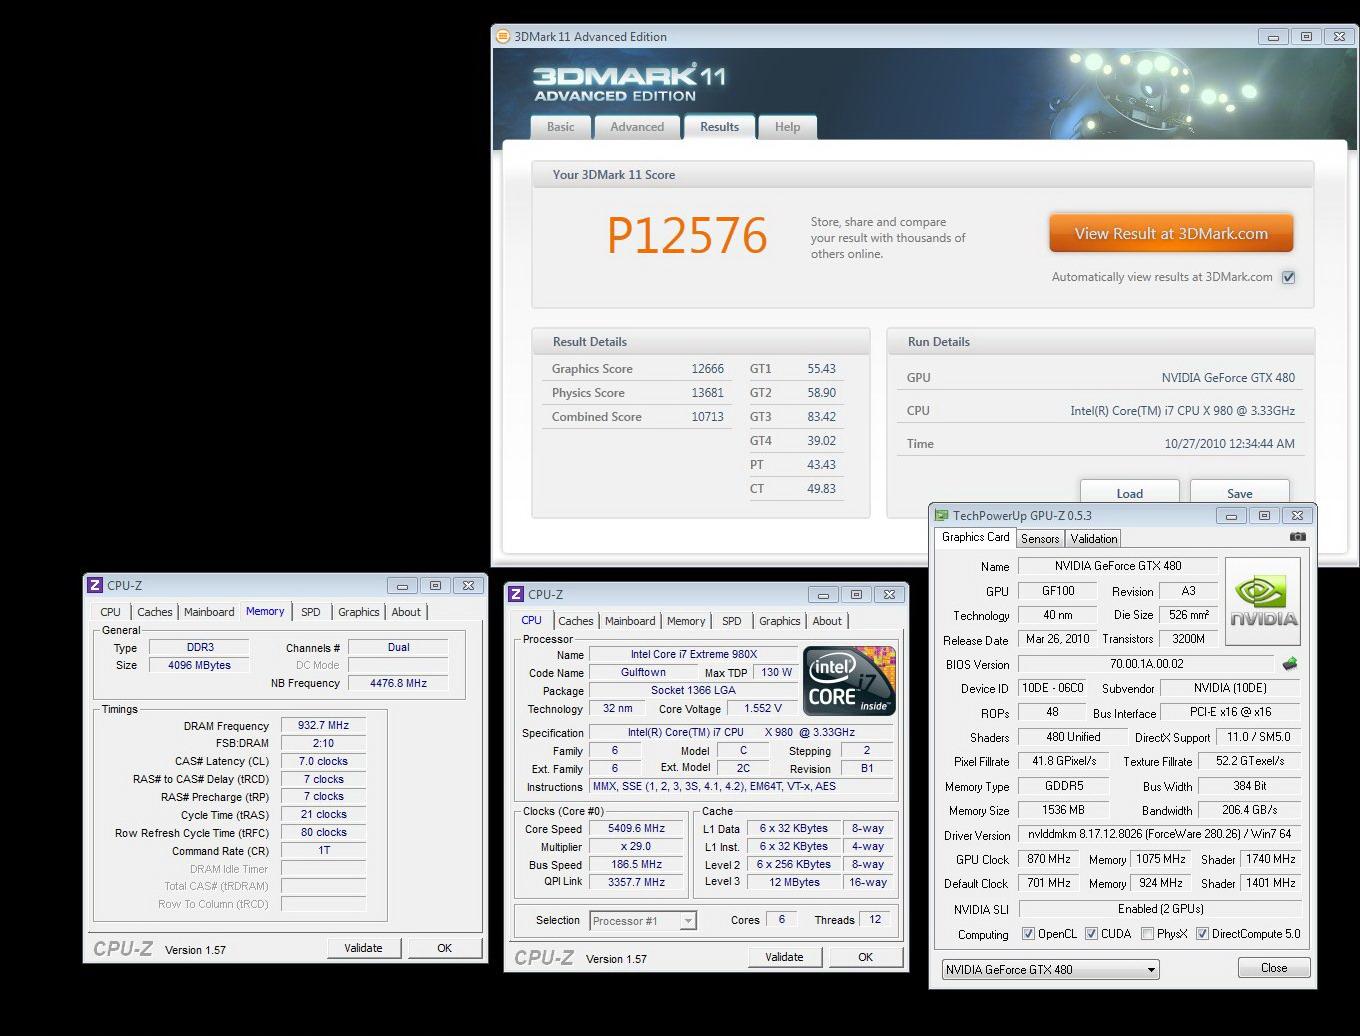Open the Sensors tab in GPU-Z

(1040, 539)
